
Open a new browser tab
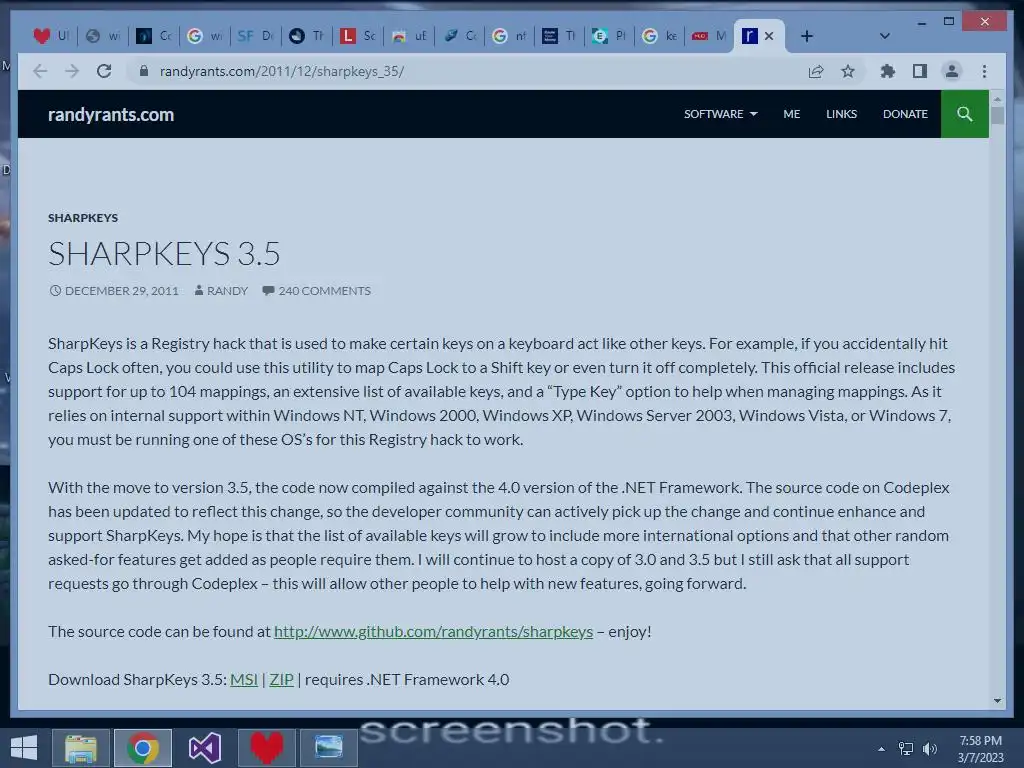[x=807, y=36]
